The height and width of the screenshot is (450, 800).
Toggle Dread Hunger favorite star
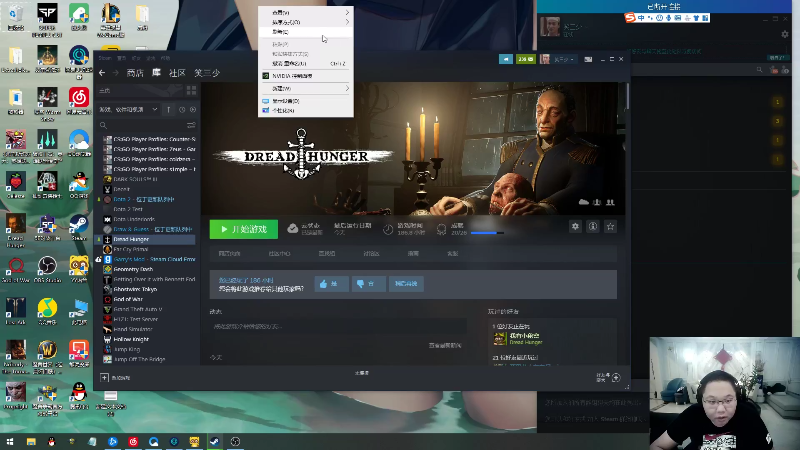610,226
